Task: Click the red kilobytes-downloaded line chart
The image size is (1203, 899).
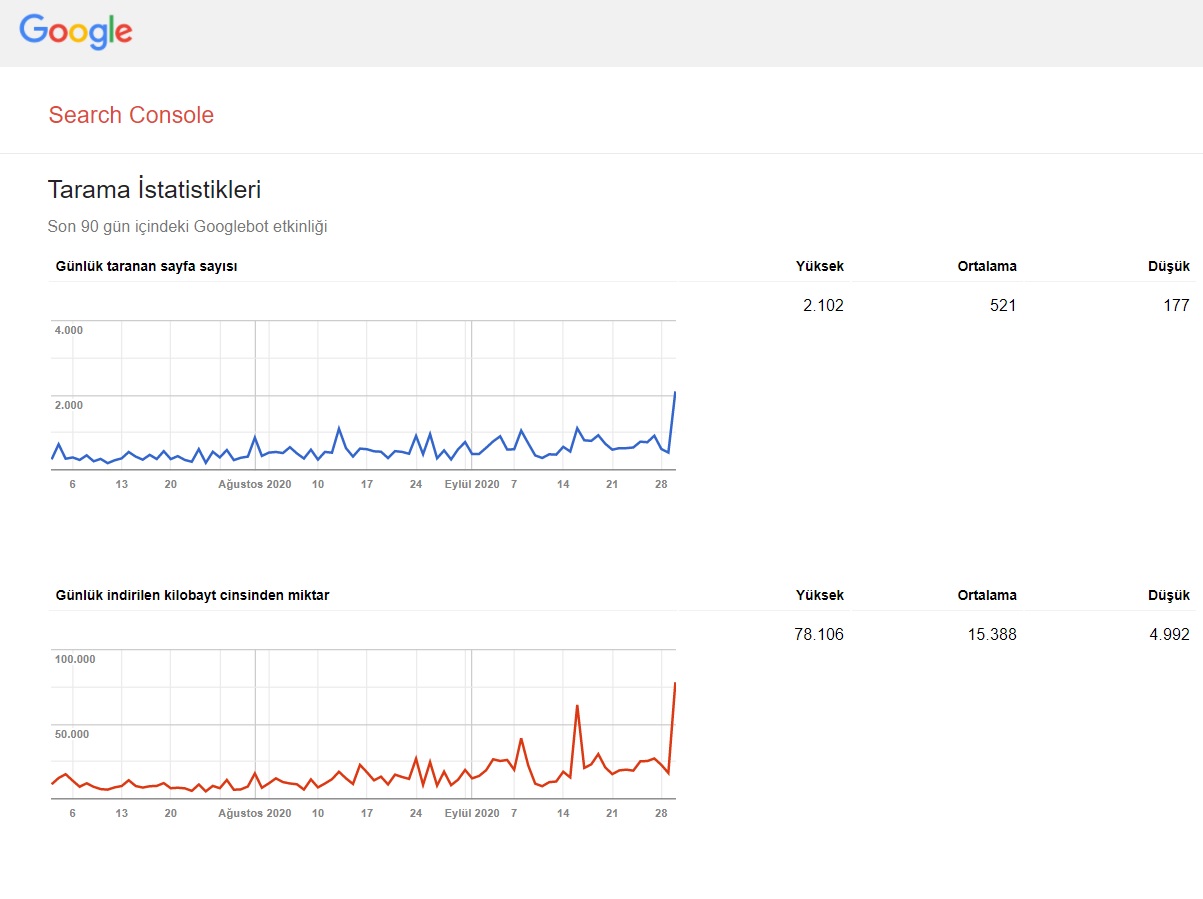Action: (x=363, y=724)
